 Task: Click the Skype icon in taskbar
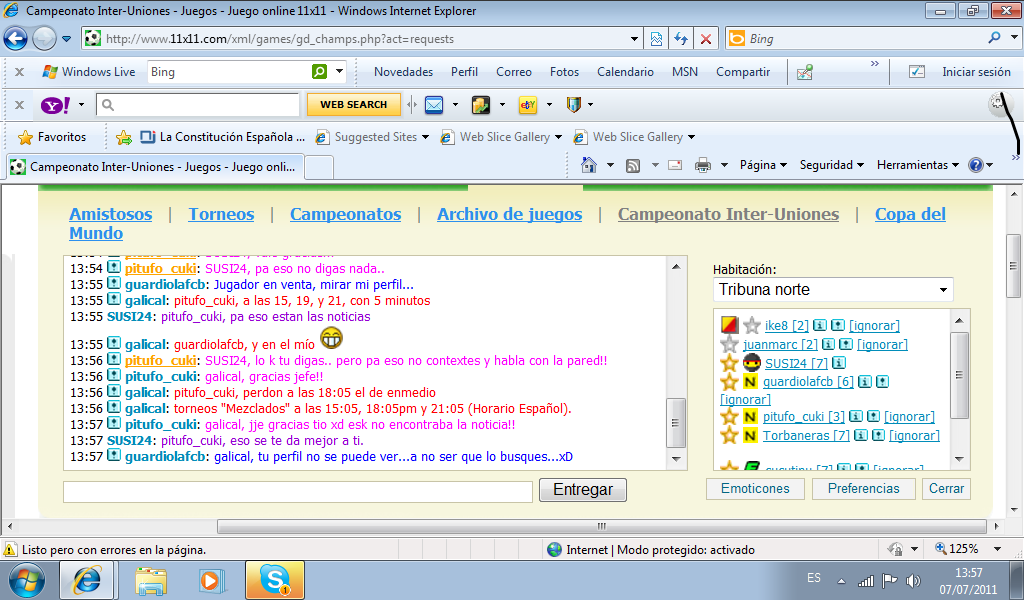click(275, 579)
